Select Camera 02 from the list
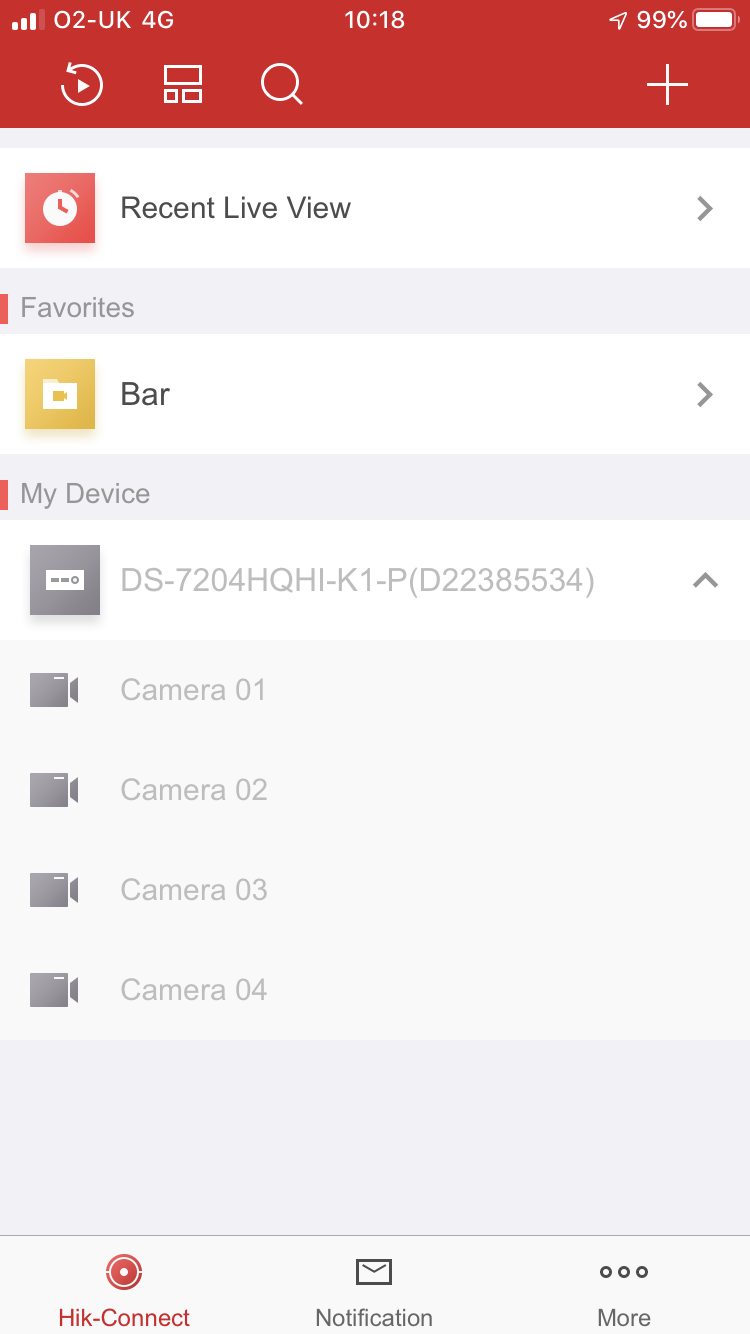 [194, 790]
